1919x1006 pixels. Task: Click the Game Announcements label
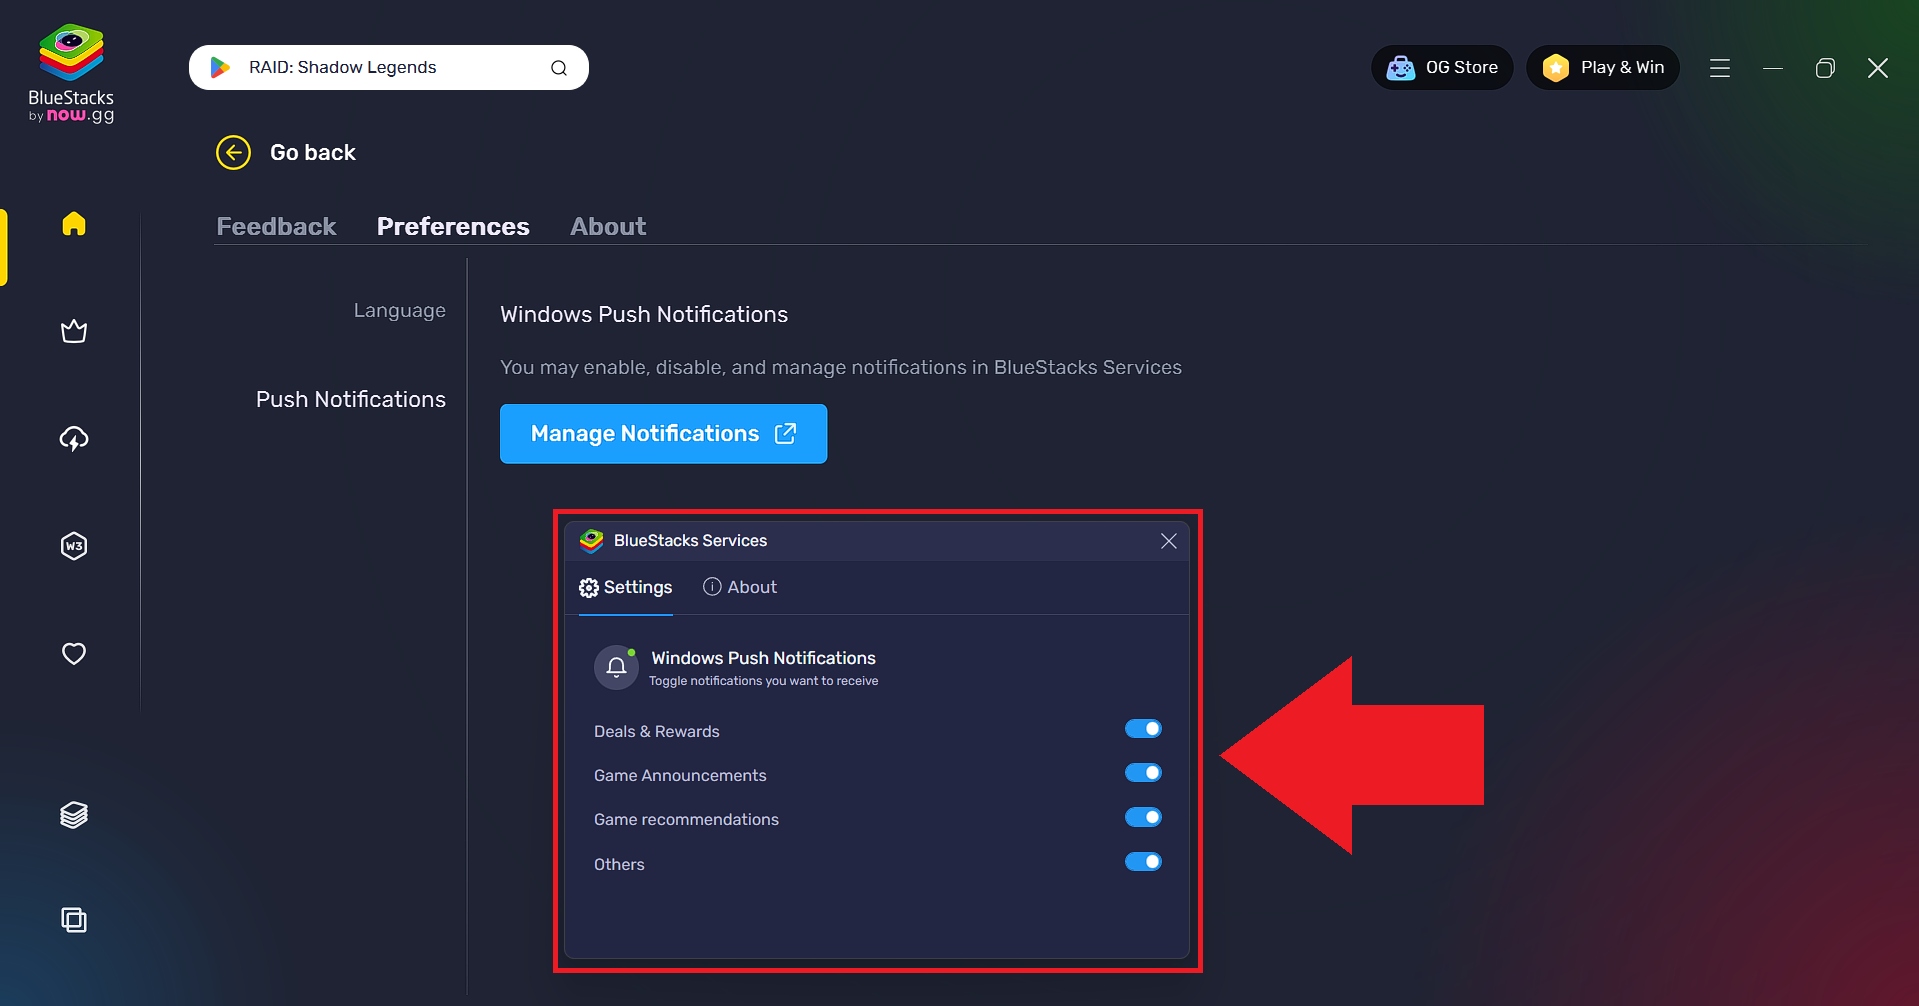(x=680, y=776)
